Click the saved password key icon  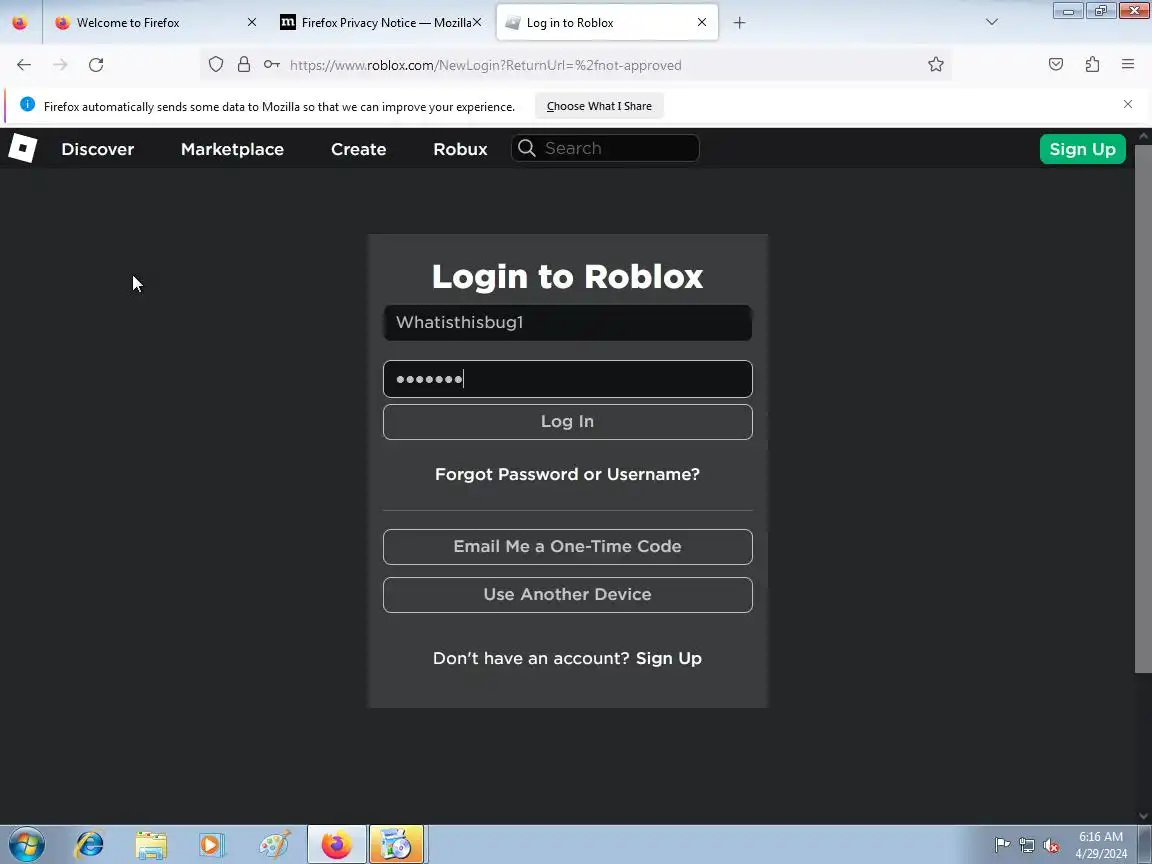[x=272, y=65]
